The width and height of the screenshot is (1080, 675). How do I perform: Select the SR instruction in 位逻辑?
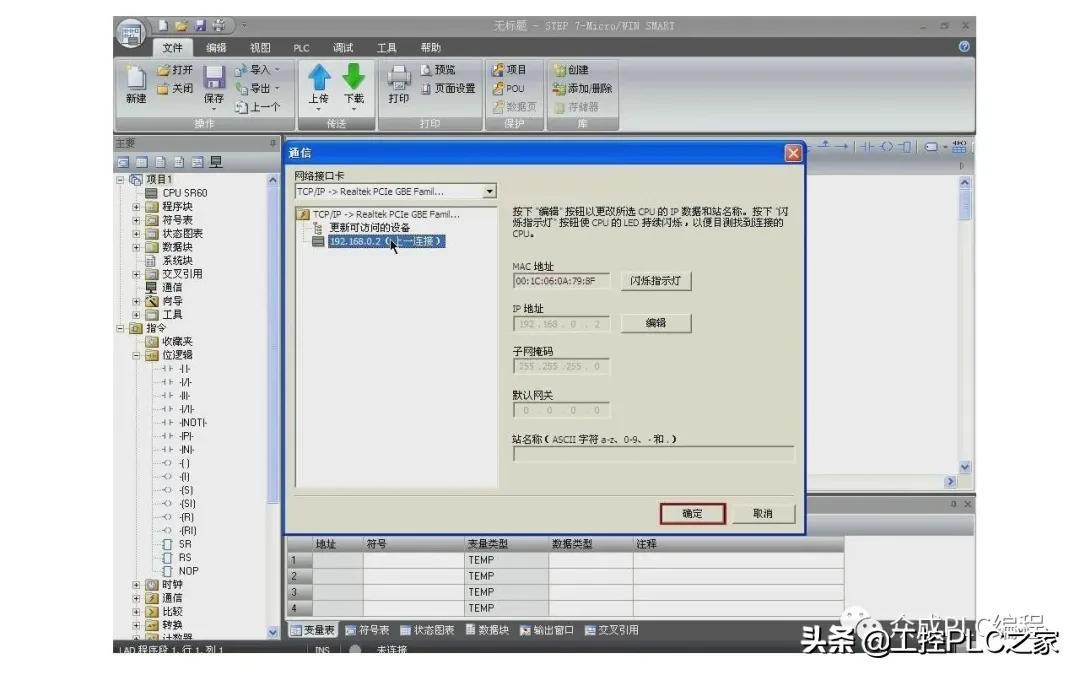185,544
